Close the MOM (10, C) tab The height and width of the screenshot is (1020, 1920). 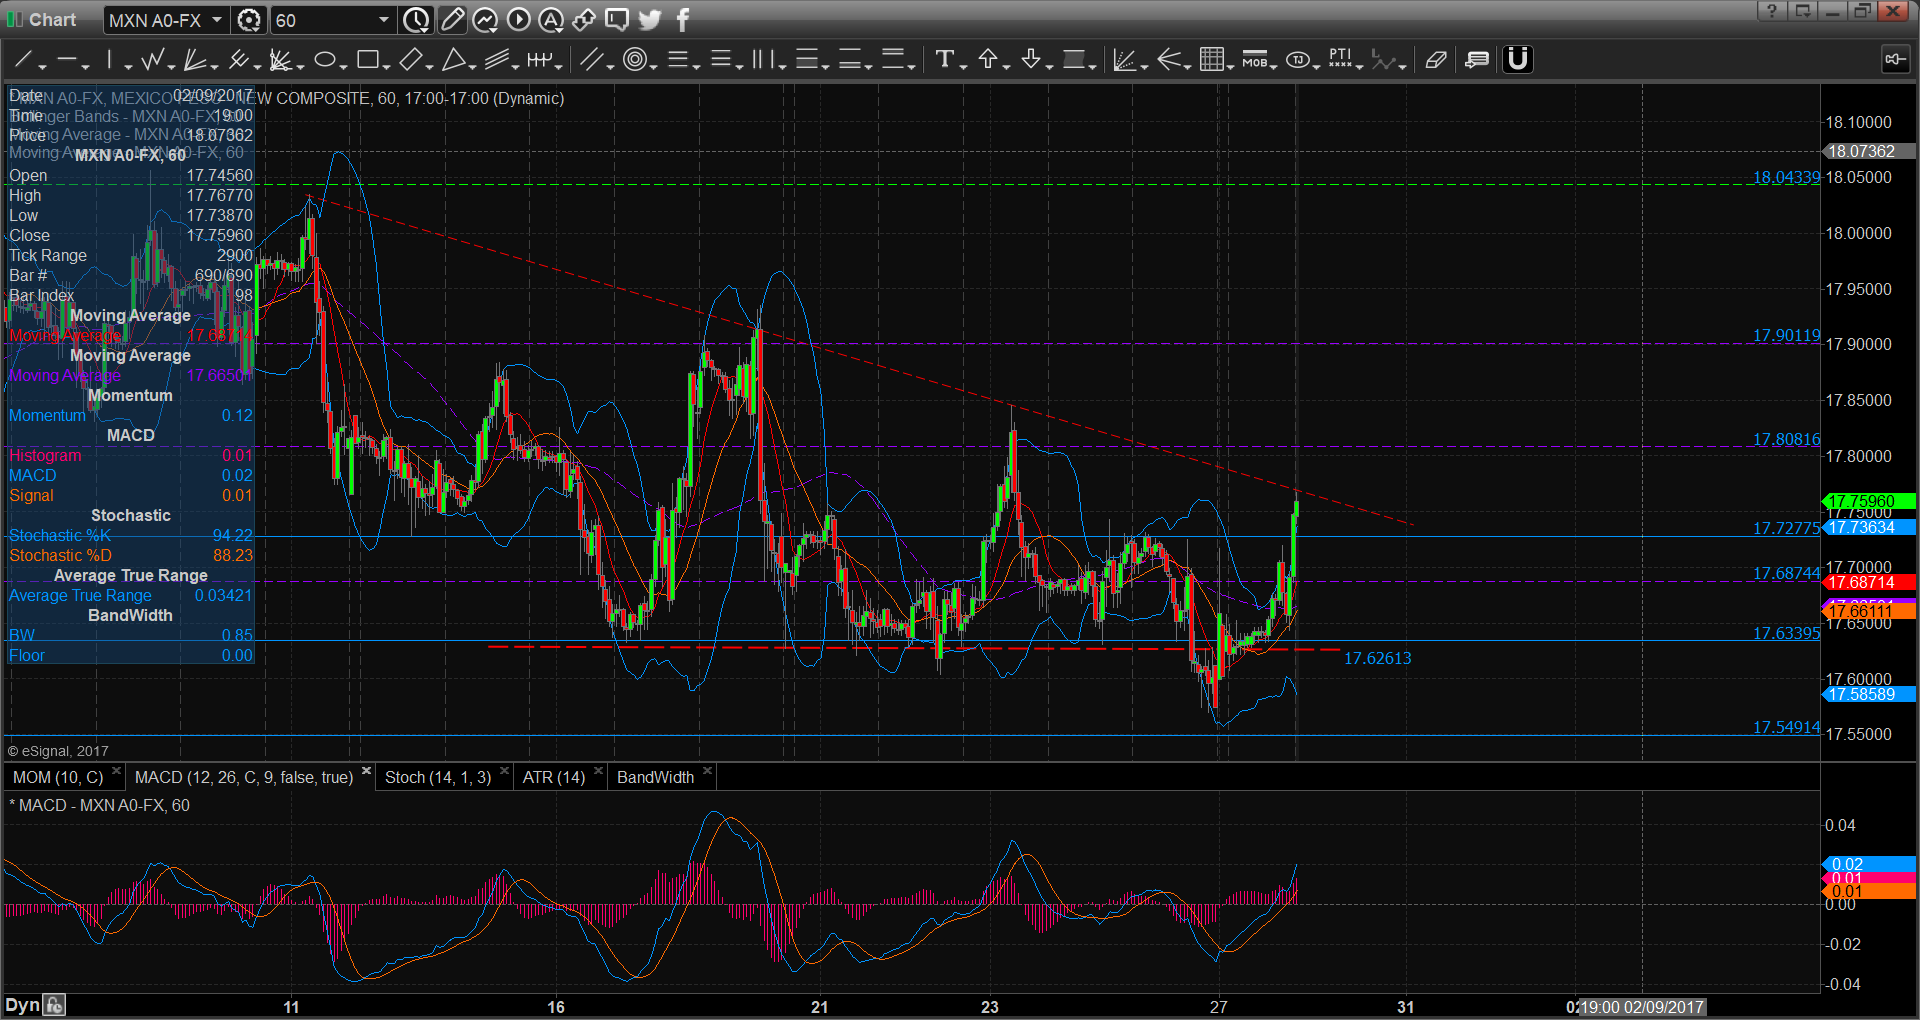tap(116, 771)
